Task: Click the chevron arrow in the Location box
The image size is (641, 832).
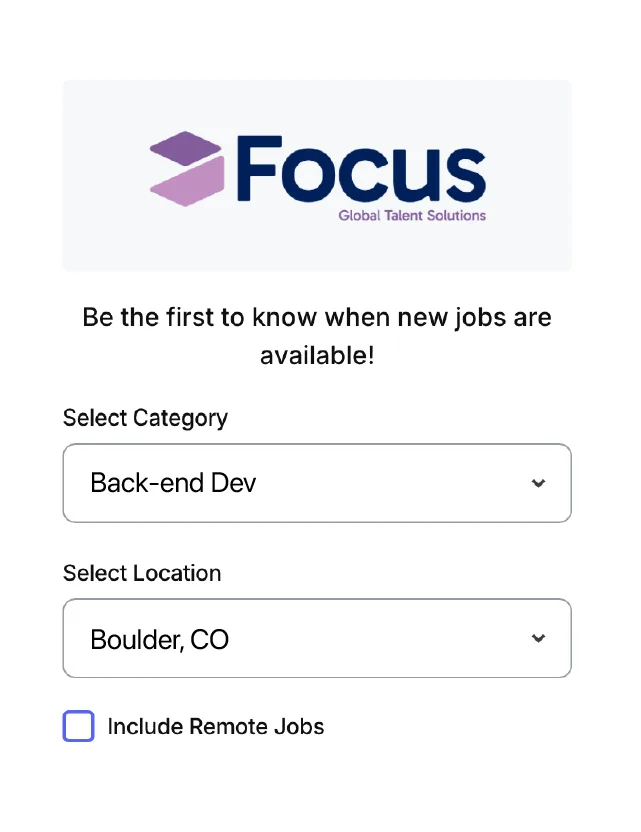Action: tap(538, 638)
